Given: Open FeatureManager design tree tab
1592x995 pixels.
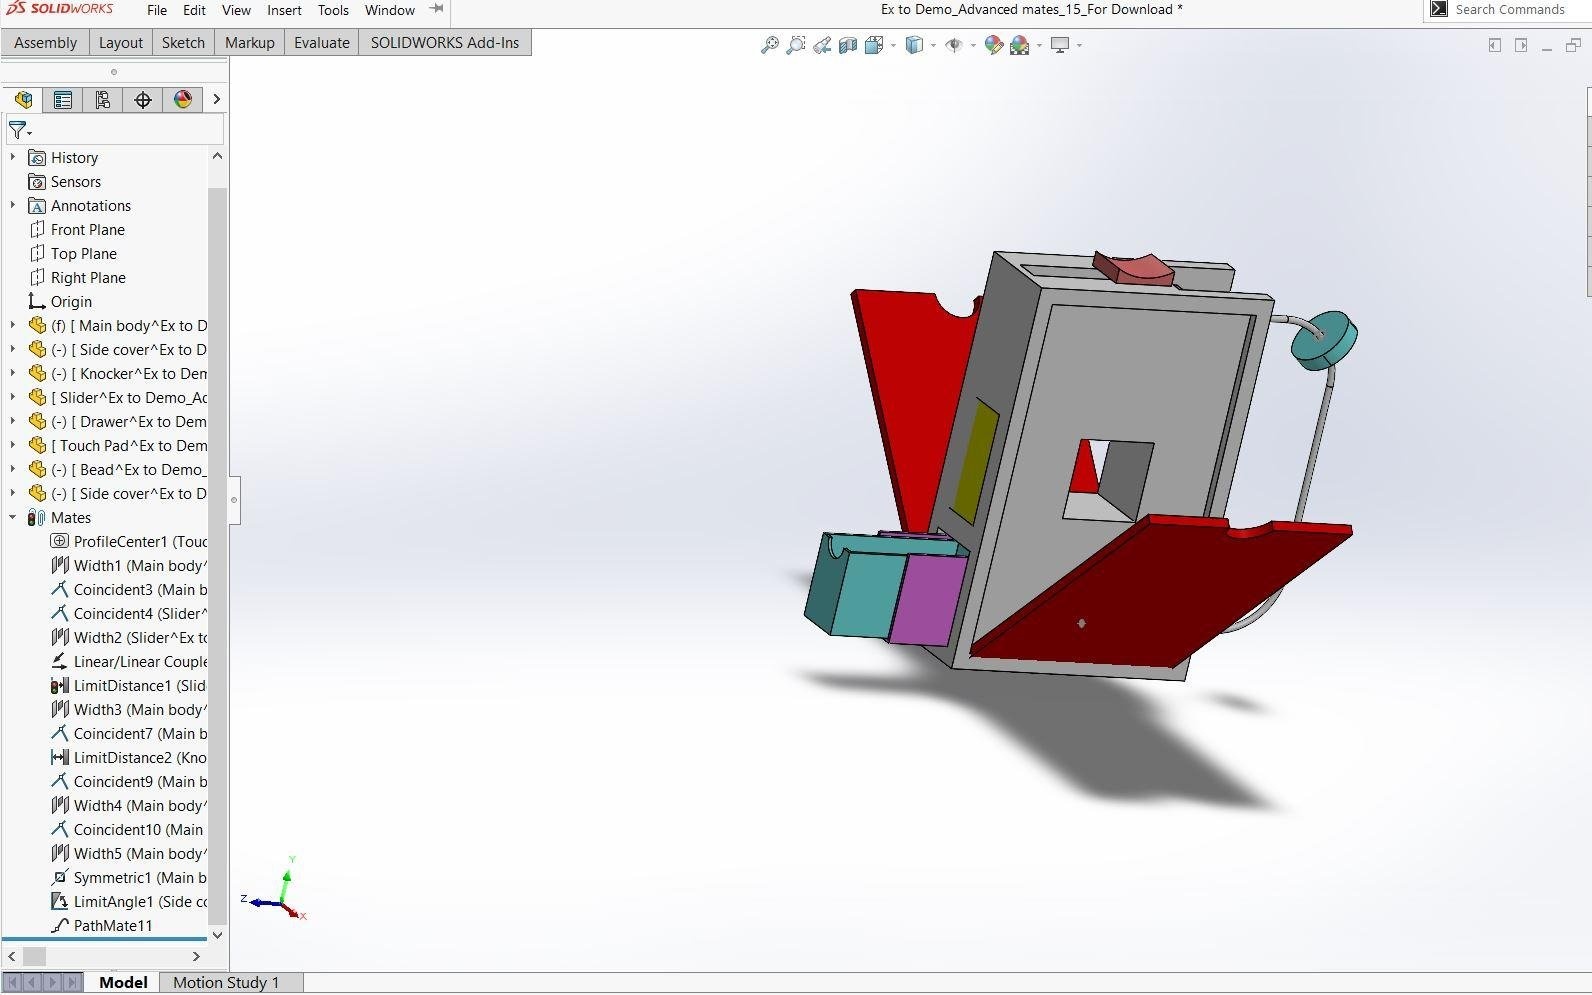Looking at the screenshot, I should click(23, 99).
